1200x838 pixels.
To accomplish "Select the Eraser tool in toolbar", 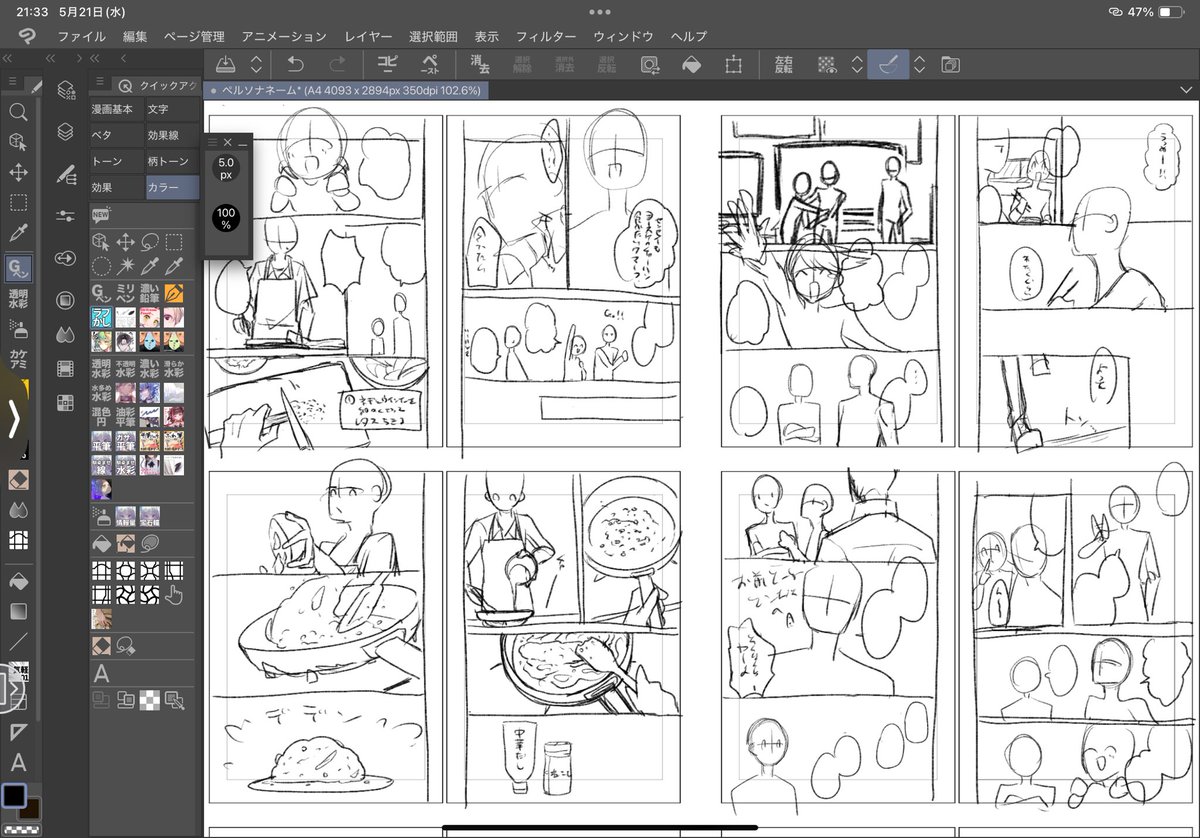I will click(x=18, y=479).
